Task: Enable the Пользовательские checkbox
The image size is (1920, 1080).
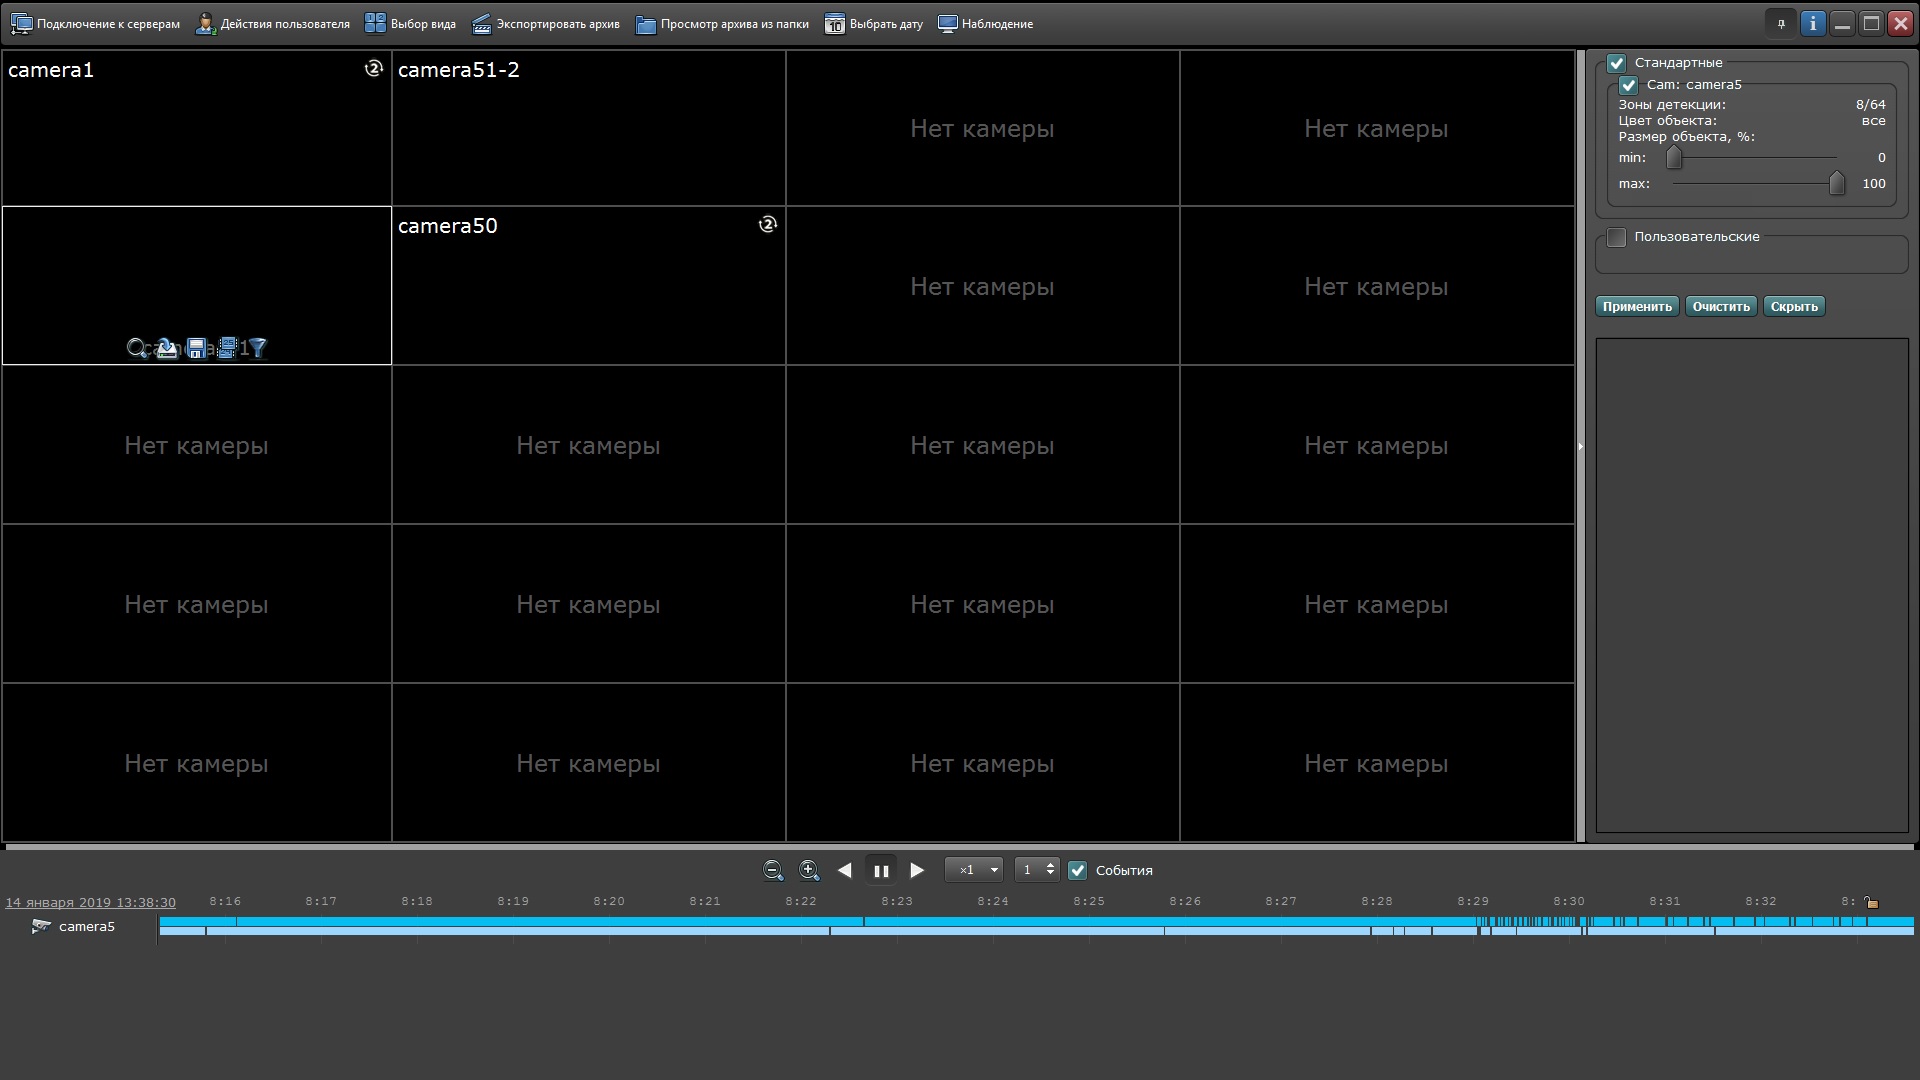Action: (1616, 237)
